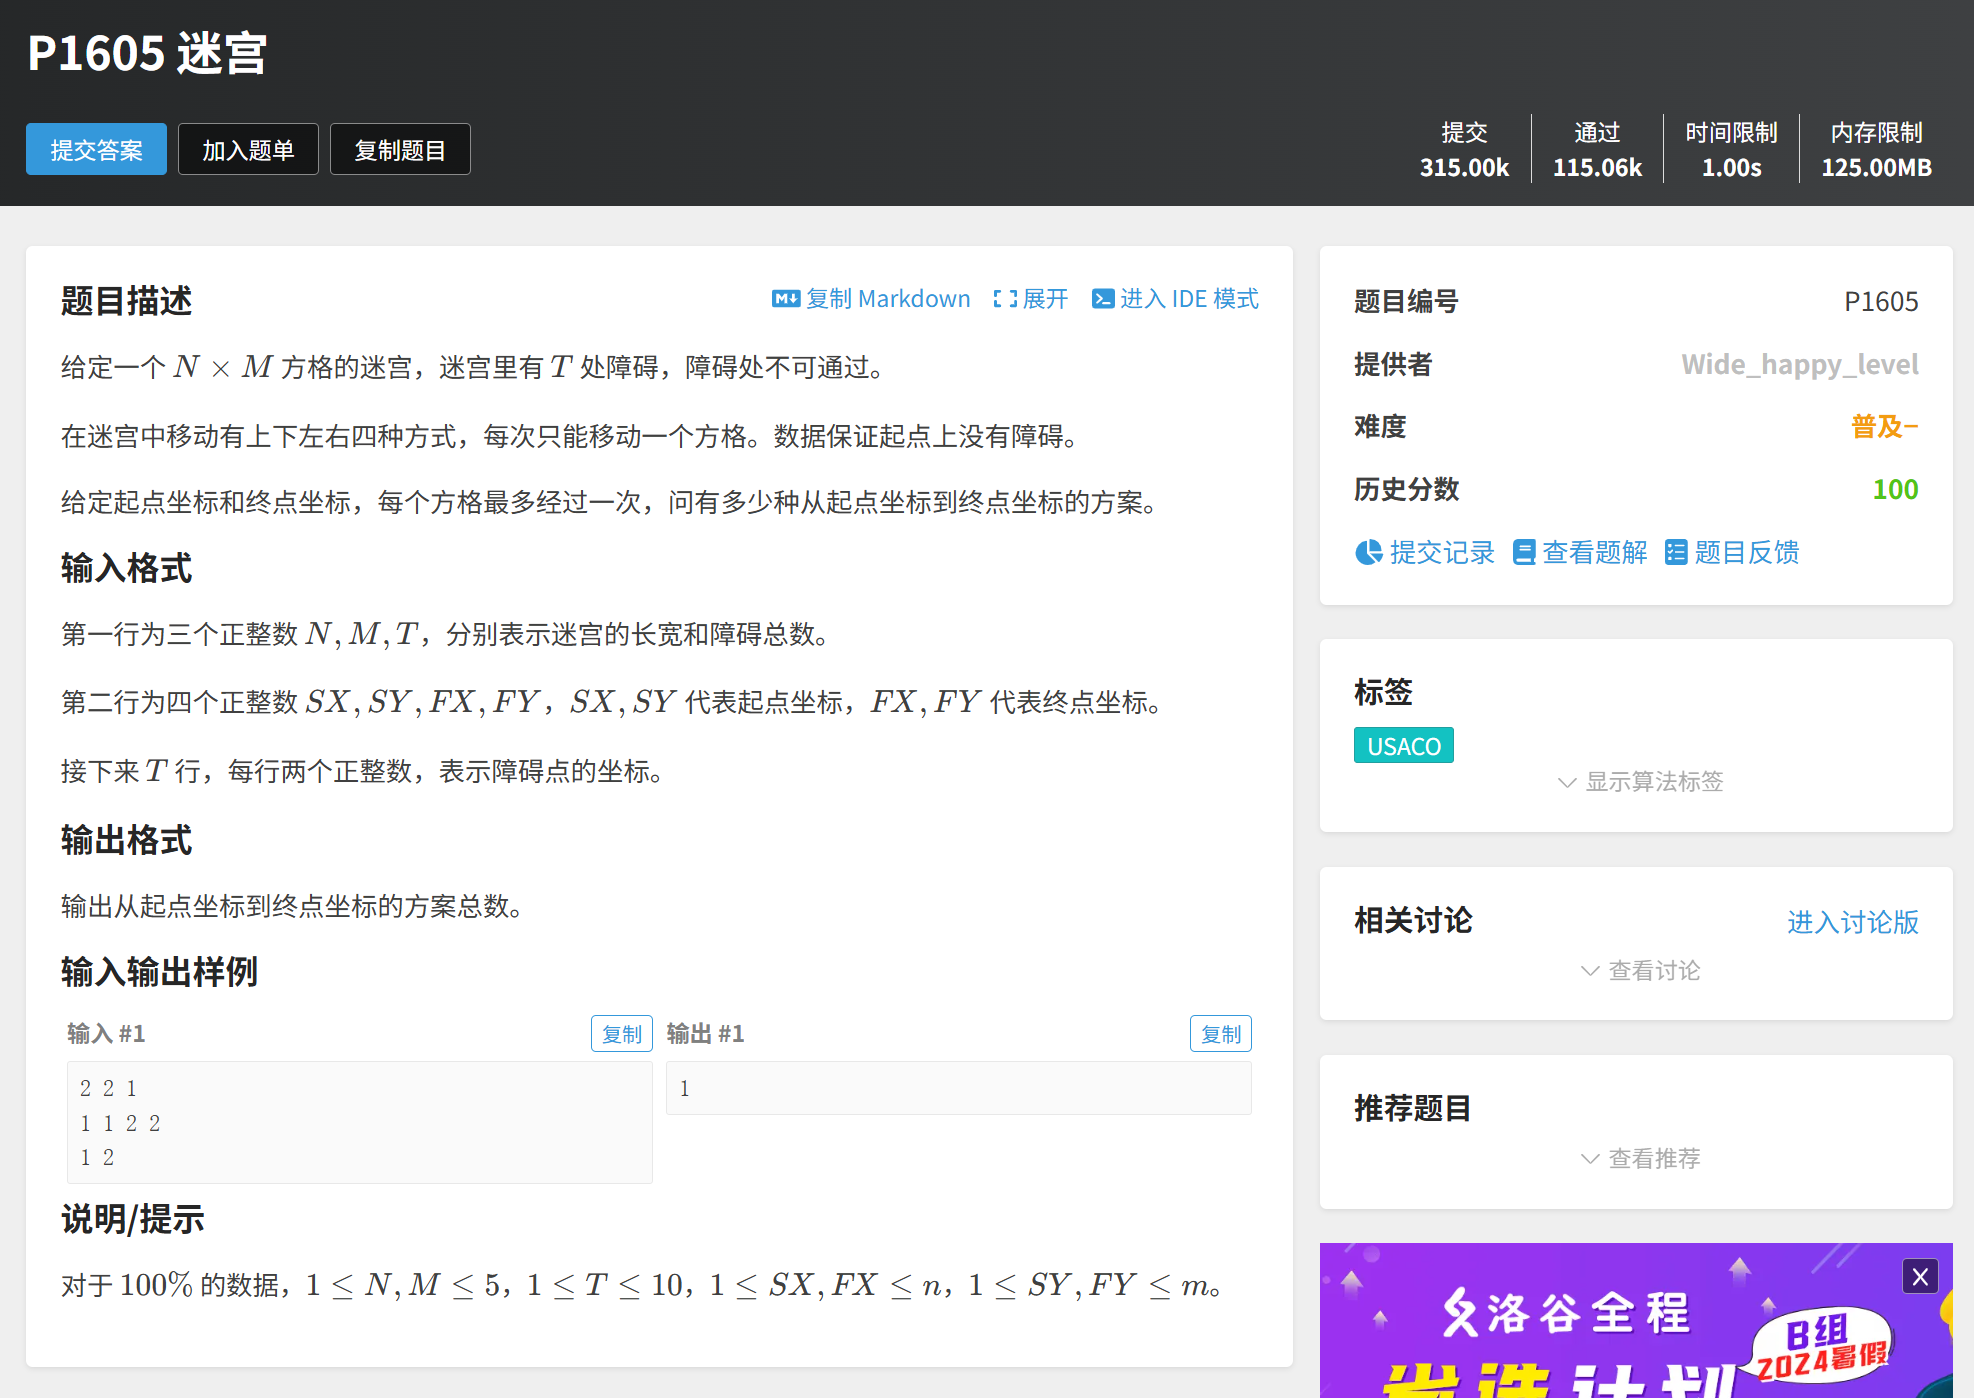Click the view solutions book icon
Image resolution: width=1974 pixels, height=1398 pixels.
pyautogui.click(x=1523, y=552)
